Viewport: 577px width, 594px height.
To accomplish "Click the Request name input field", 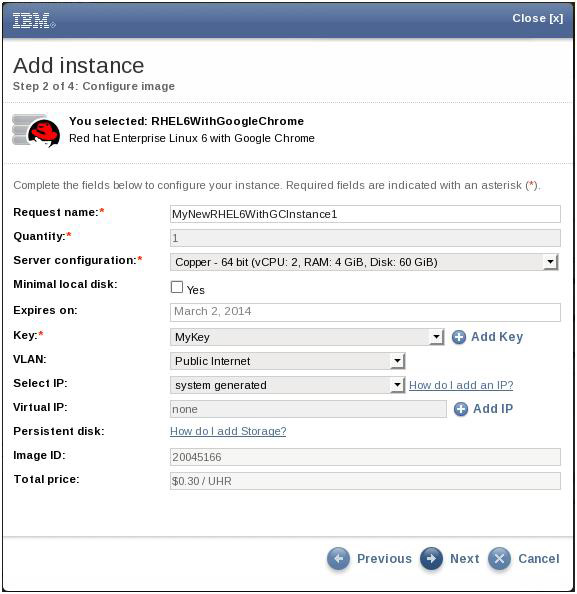I will (x=365, y=214).
